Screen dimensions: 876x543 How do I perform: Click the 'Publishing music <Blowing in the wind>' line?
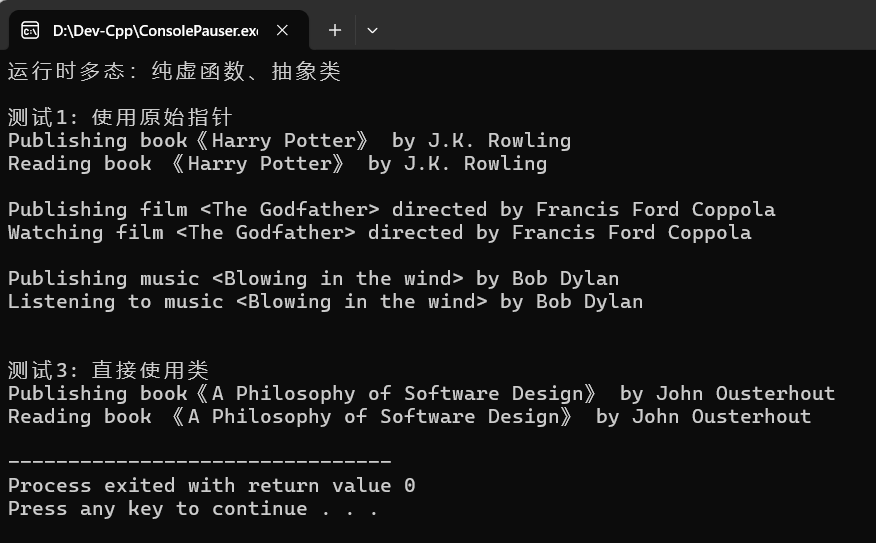tap(313, 278)
